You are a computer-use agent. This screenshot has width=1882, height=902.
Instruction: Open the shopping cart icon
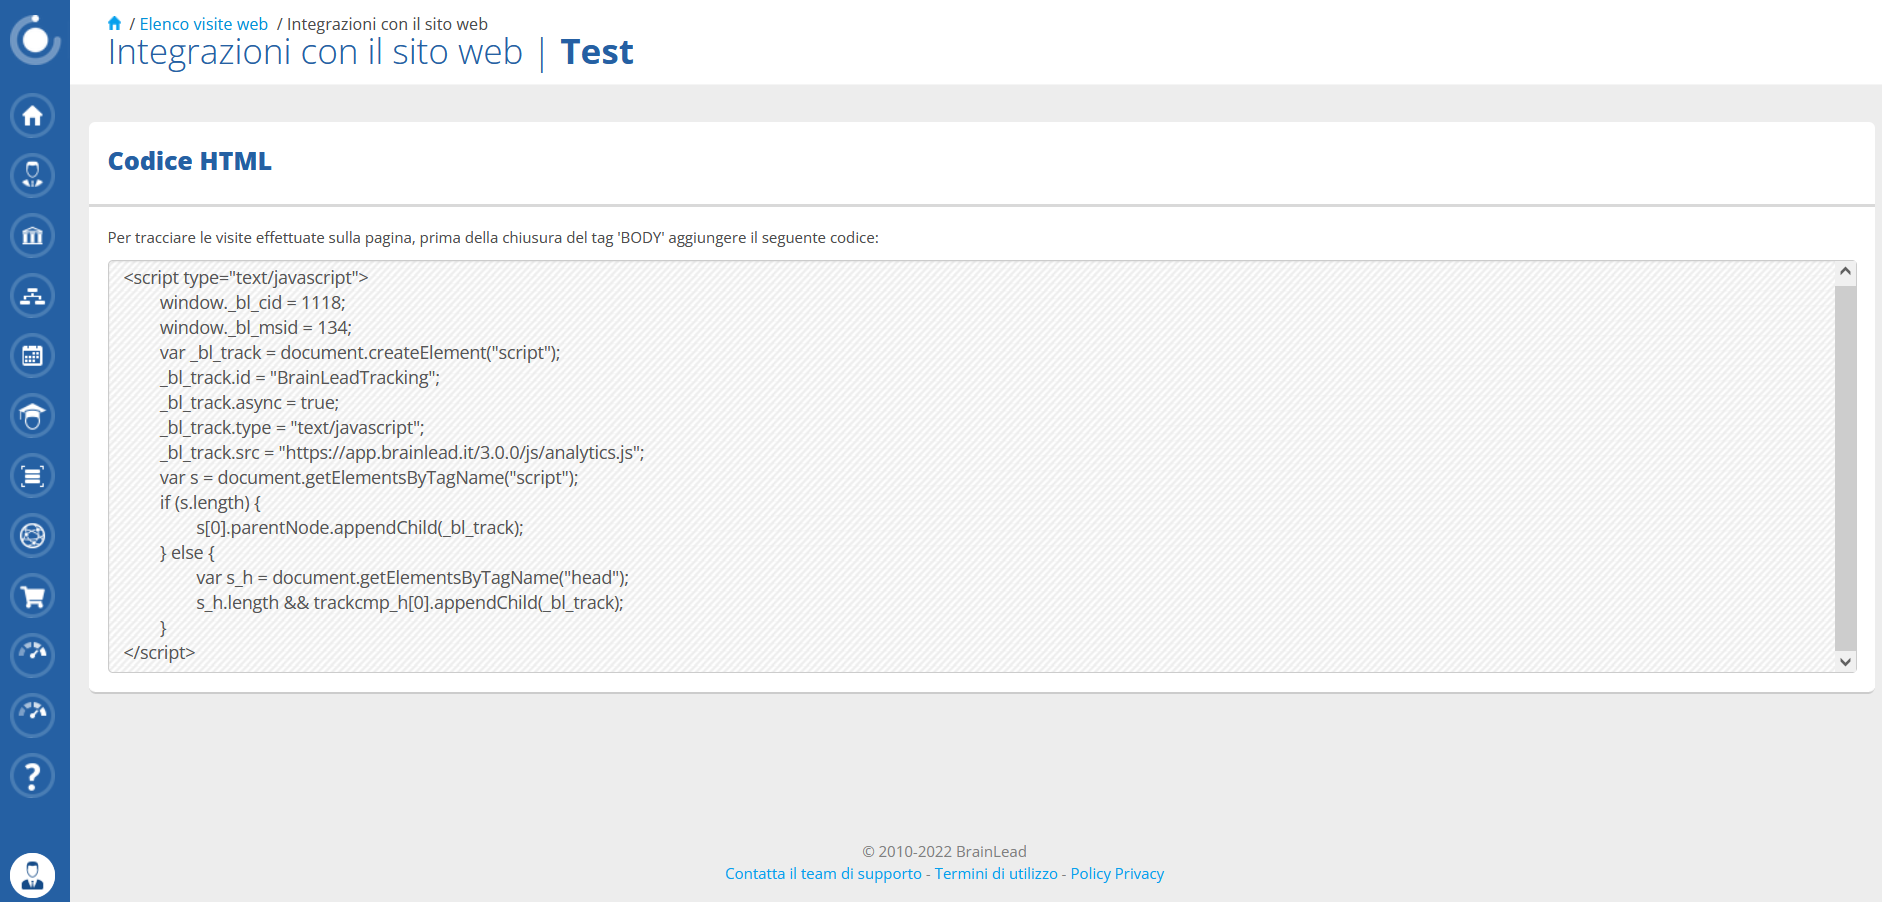[x=33, y=596]
